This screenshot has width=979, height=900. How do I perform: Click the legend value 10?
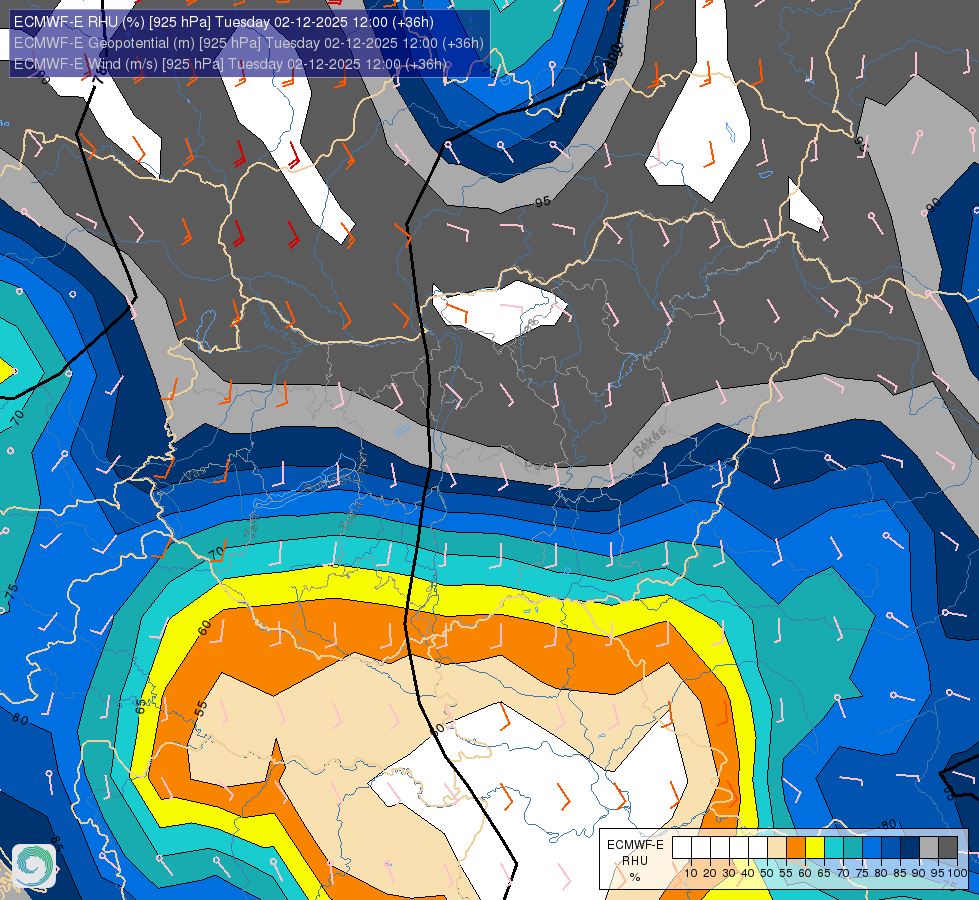(691, 873)
